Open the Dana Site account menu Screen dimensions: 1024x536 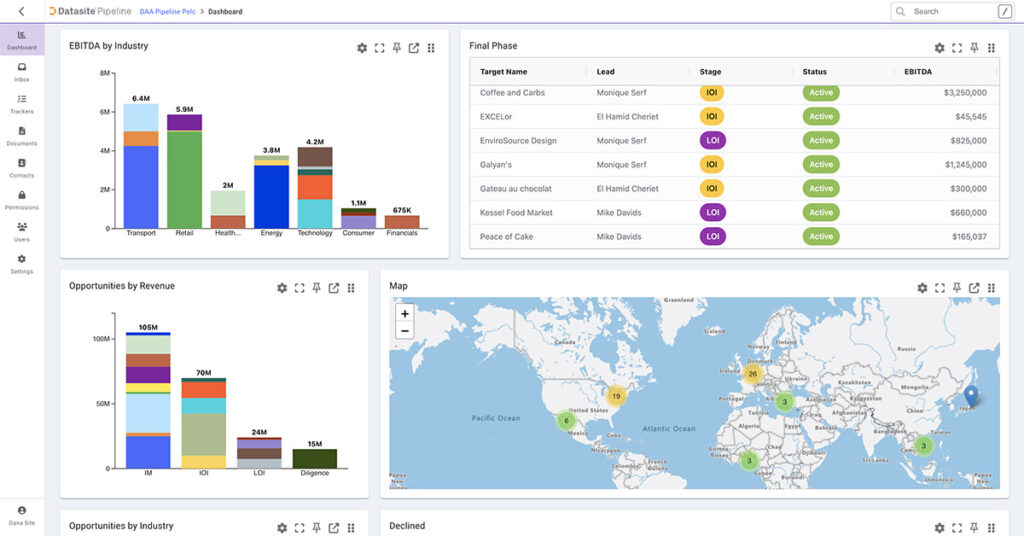click(21, 514)
